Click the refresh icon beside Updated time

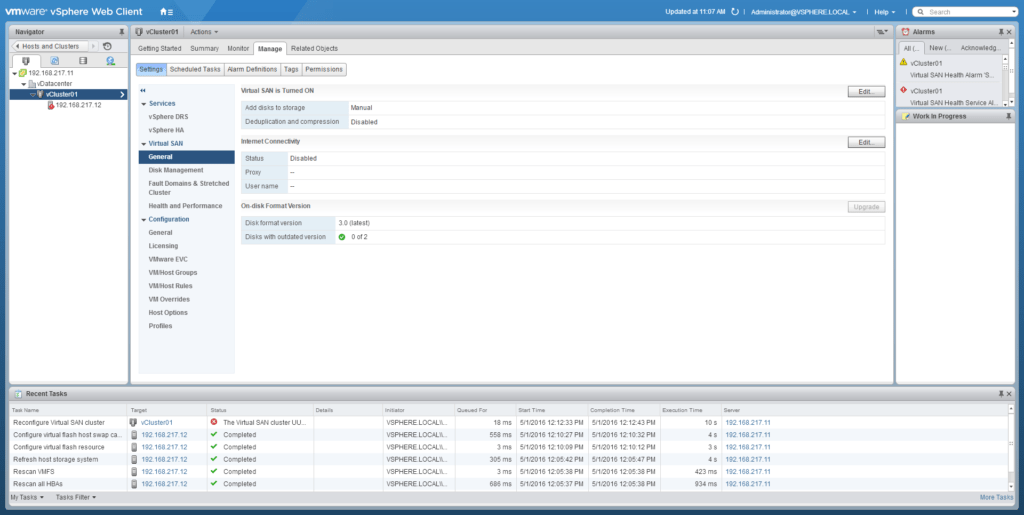coord(735,12)
